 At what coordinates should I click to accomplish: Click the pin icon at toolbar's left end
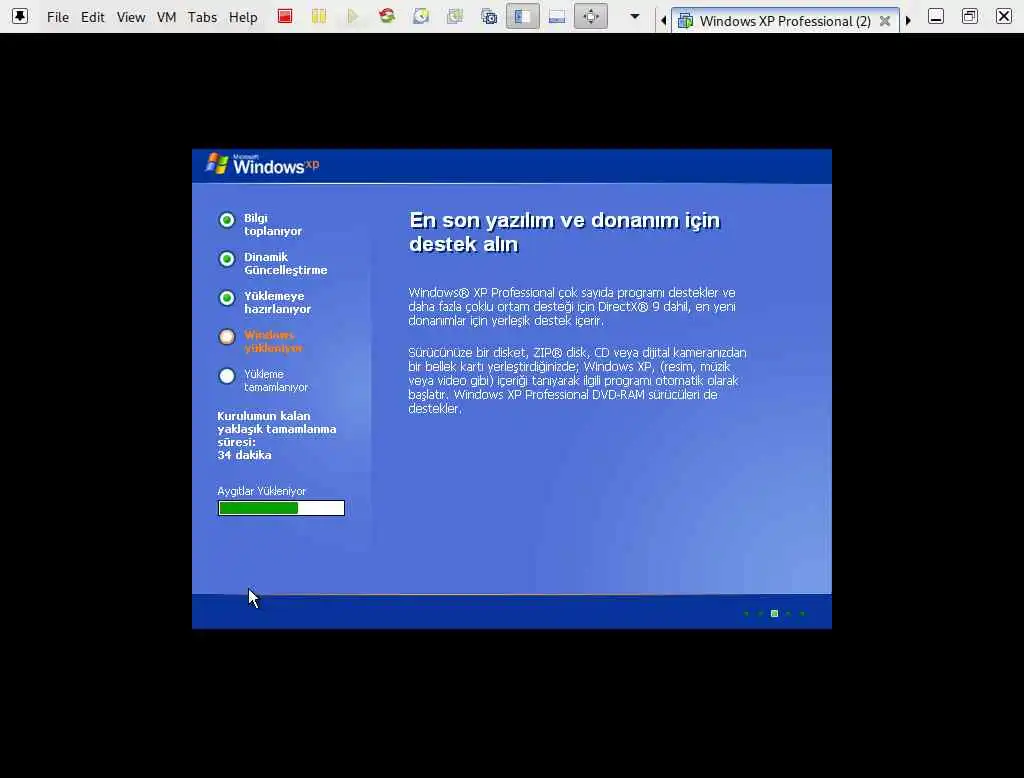click(x=20, y=16)
